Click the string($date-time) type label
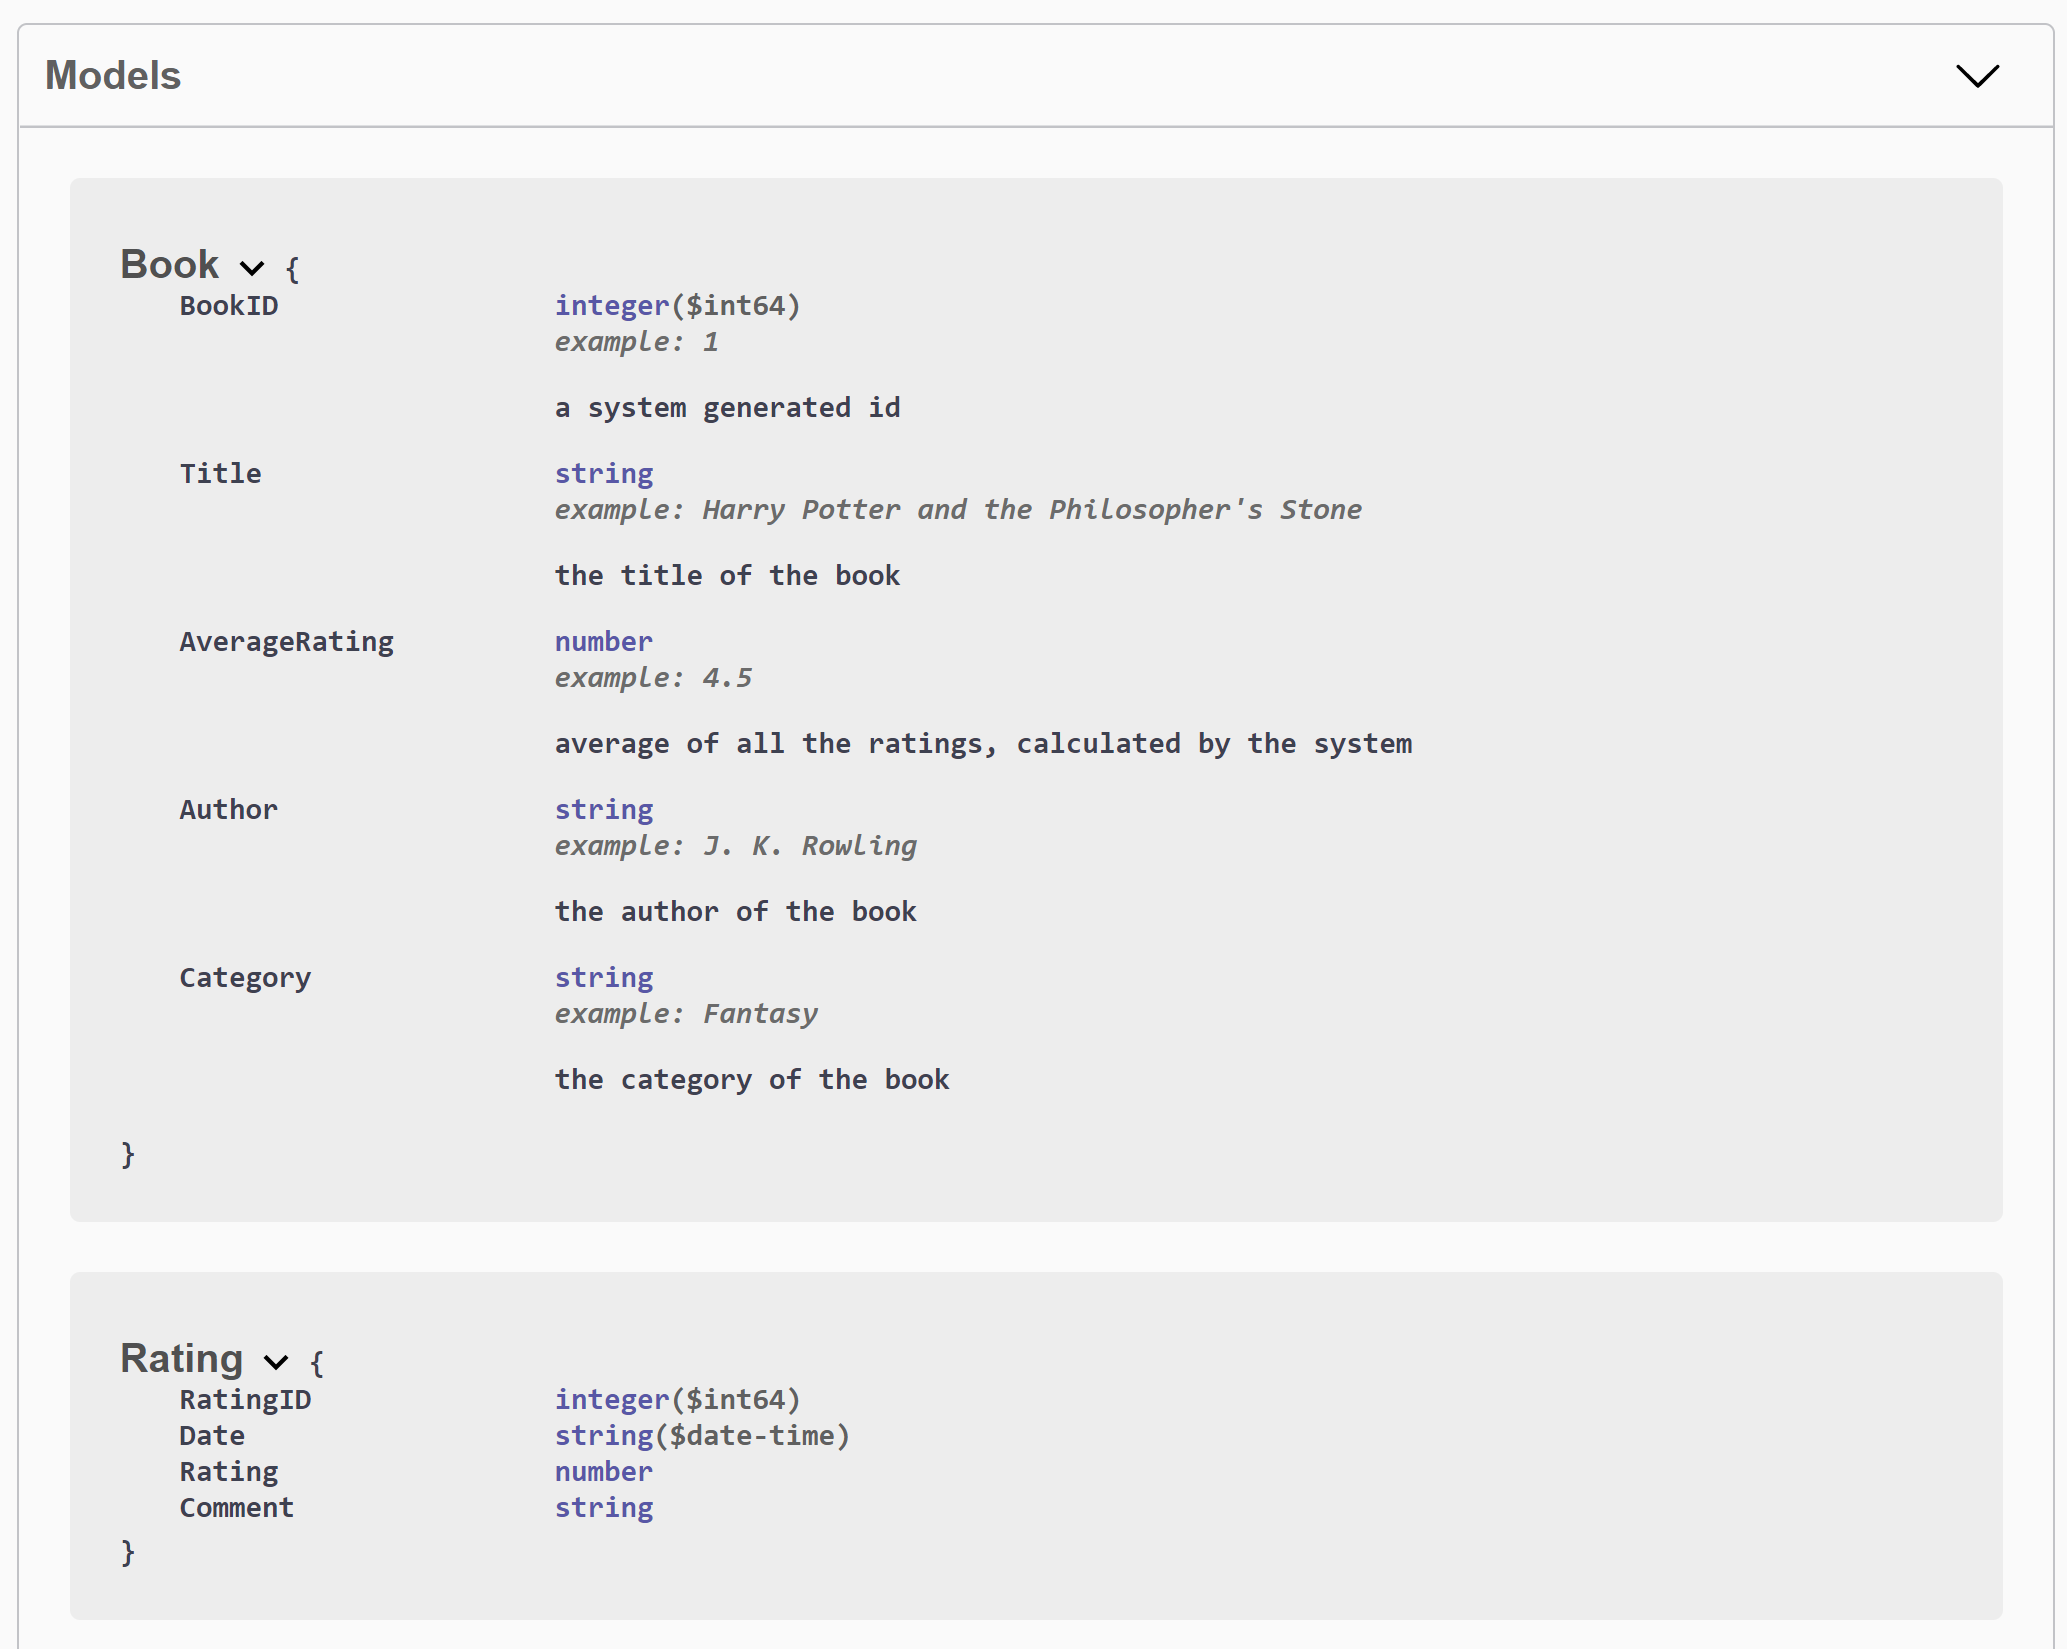 [701, 1436]
